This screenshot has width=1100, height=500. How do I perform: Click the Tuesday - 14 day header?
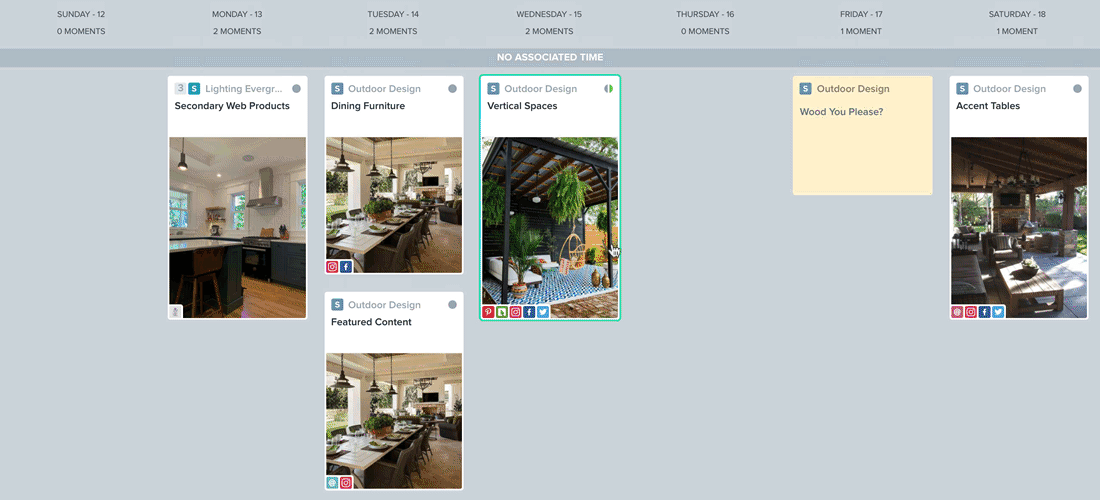pyautogui.click(x=394, y=14)
